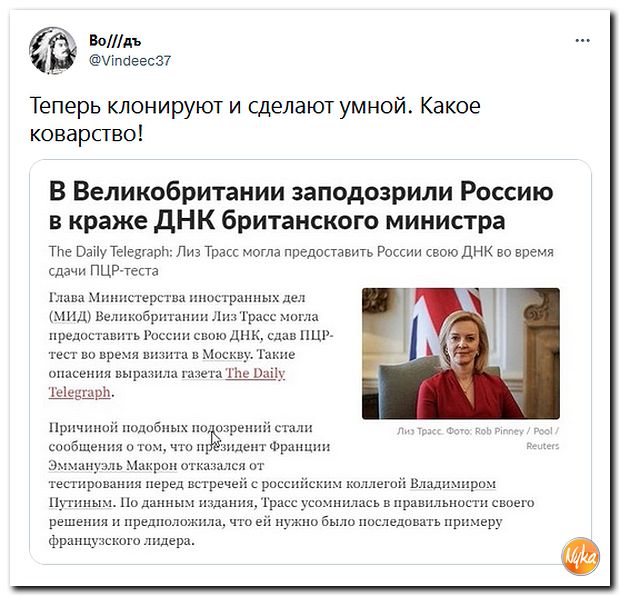
Task: Follow the underlined Москву link
Action: 226,354
